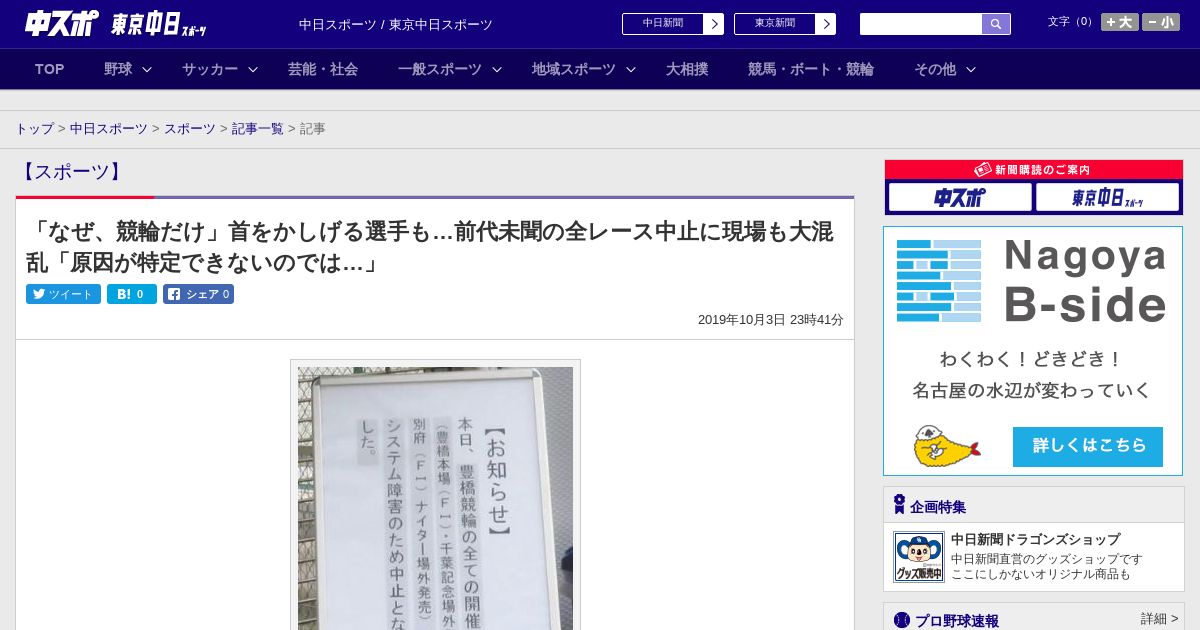Click the グッズ販売中 shop thumbnail
The width and height of the screenshot is (1200, 630).
point(918,557)
